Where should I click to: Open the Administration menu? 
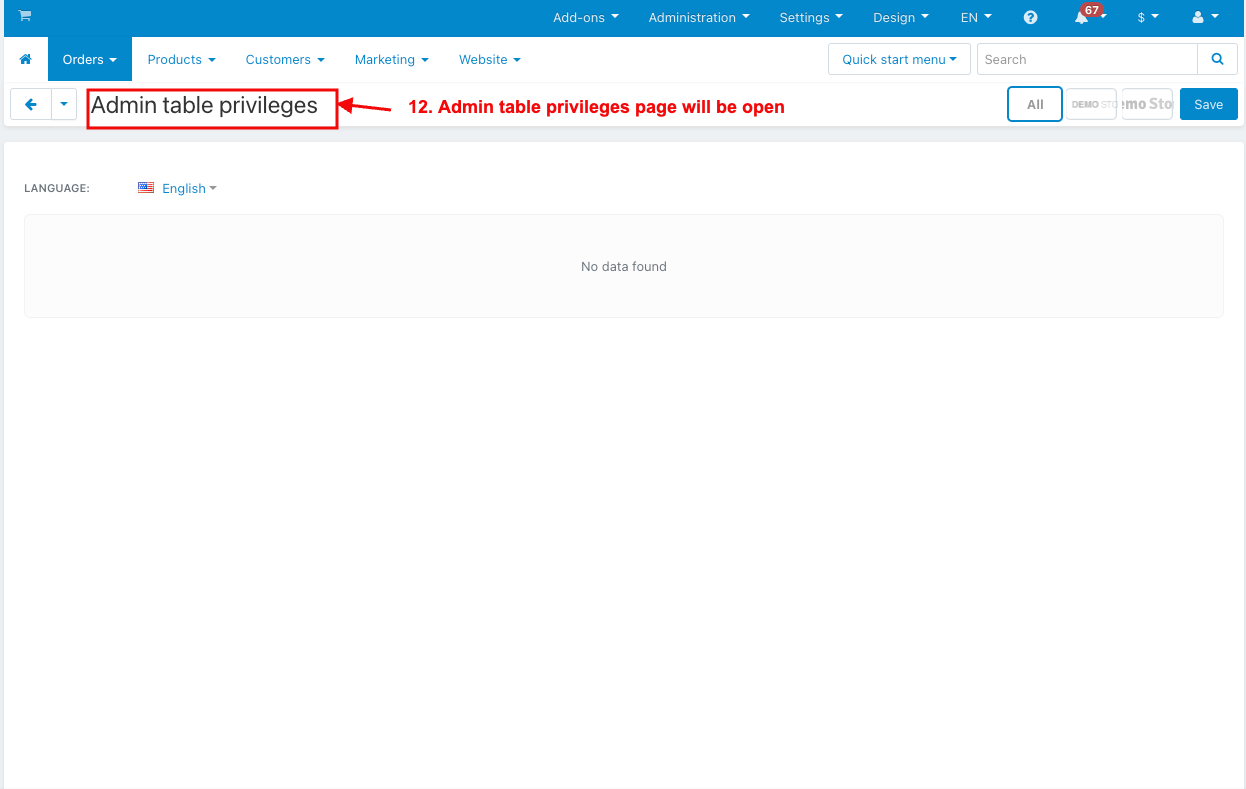[699, 18]
